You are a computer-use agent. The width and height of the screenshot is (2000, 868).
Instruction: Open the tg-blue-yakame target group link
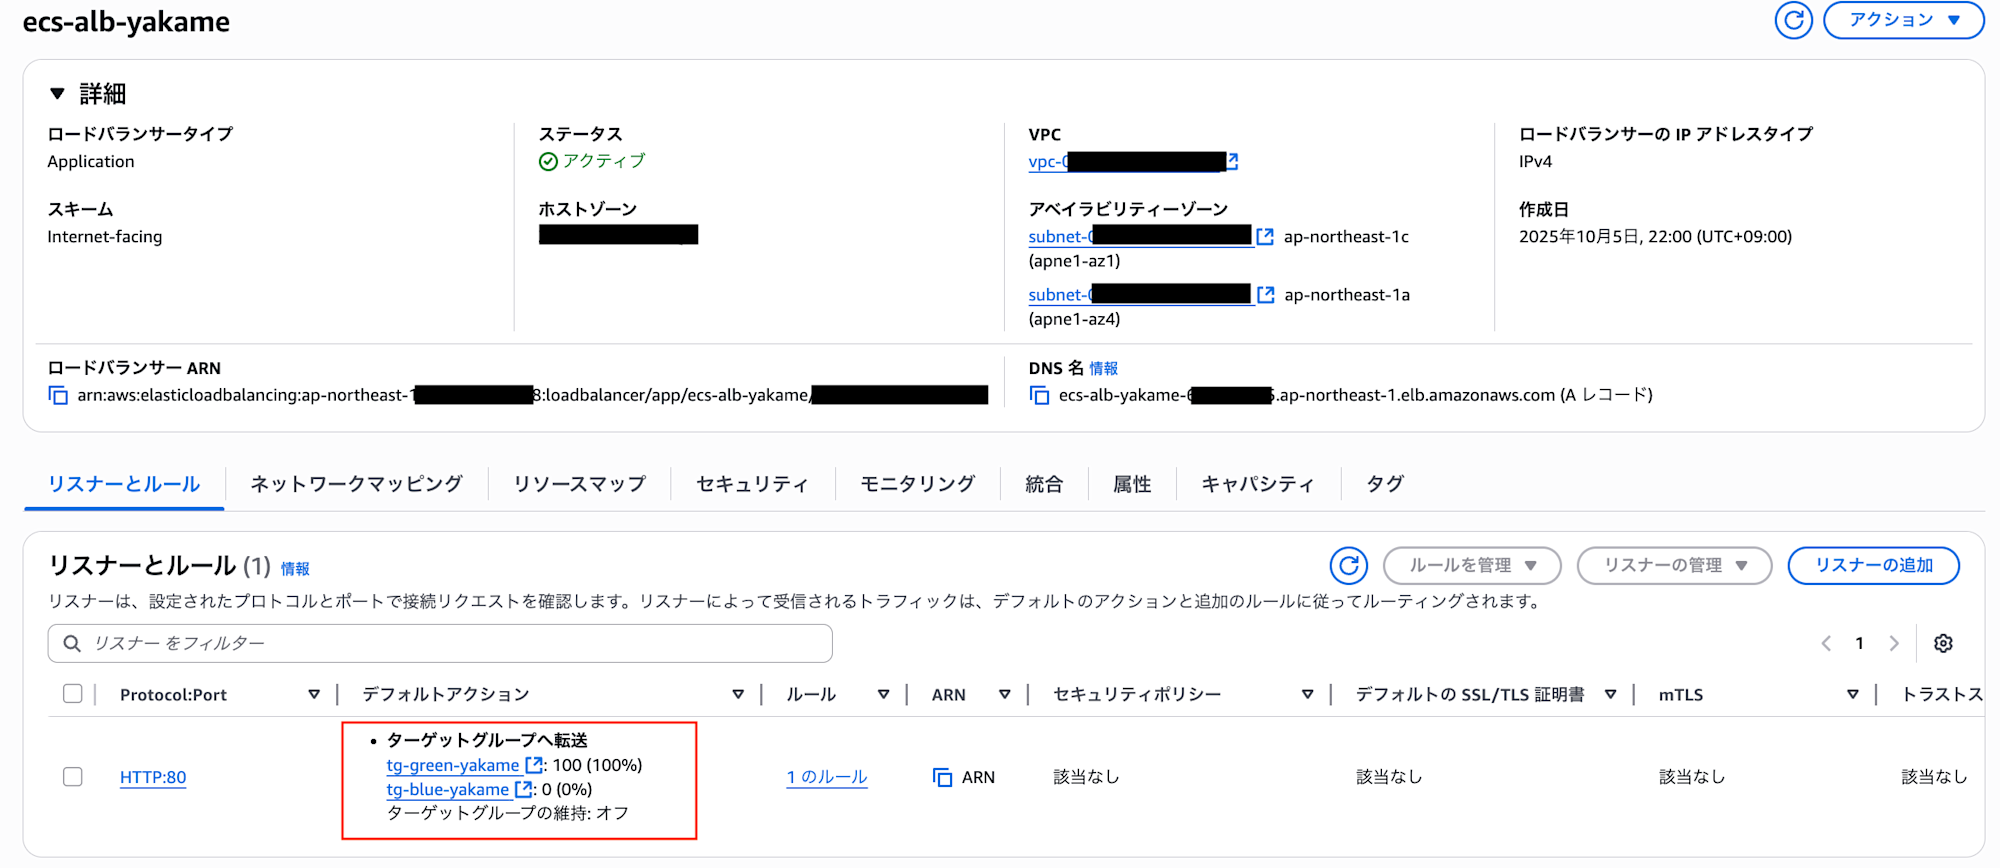448,789
